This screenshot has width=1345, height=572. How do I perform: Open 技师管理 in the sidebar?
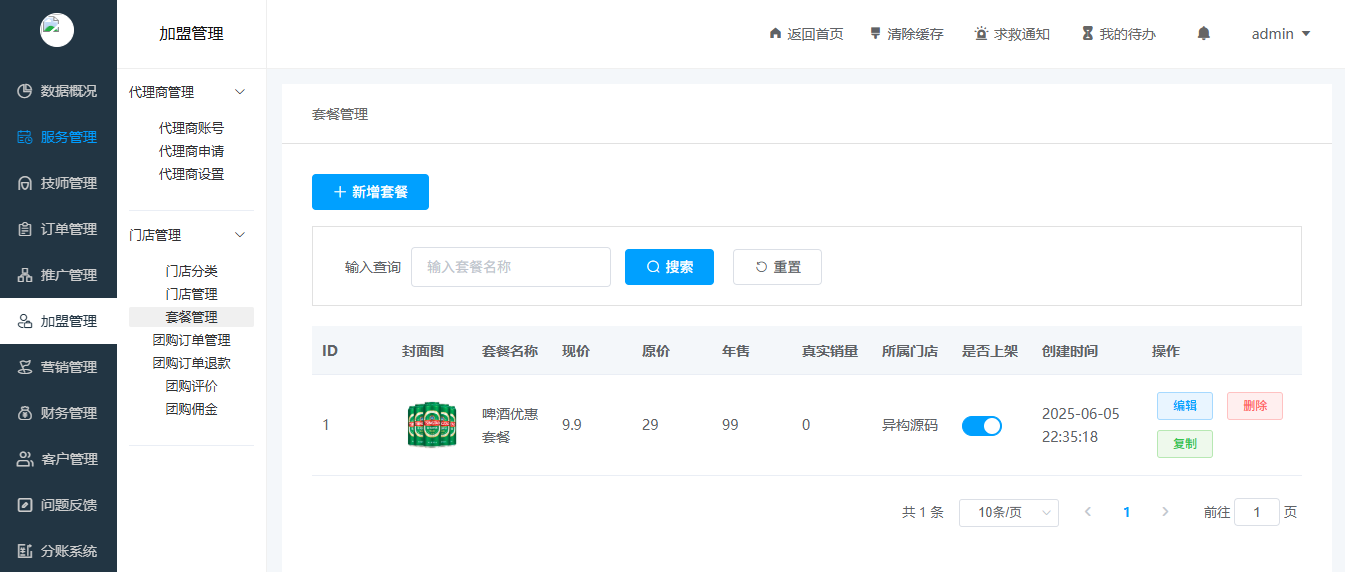[x=58, y=183]
